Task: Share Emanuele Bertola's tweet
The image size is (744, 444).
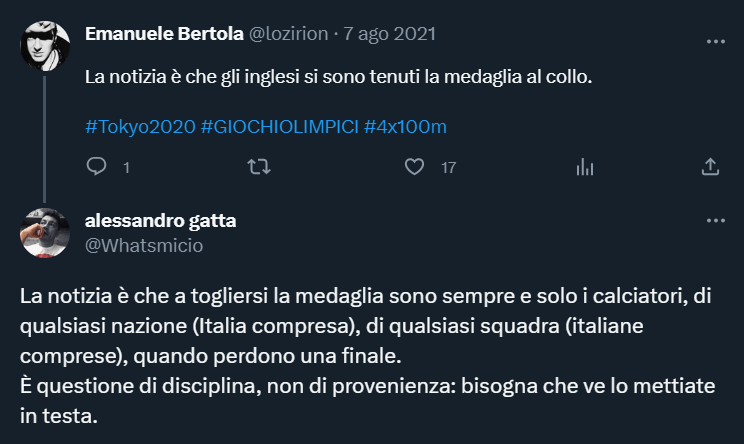Action: pos(711,167)
